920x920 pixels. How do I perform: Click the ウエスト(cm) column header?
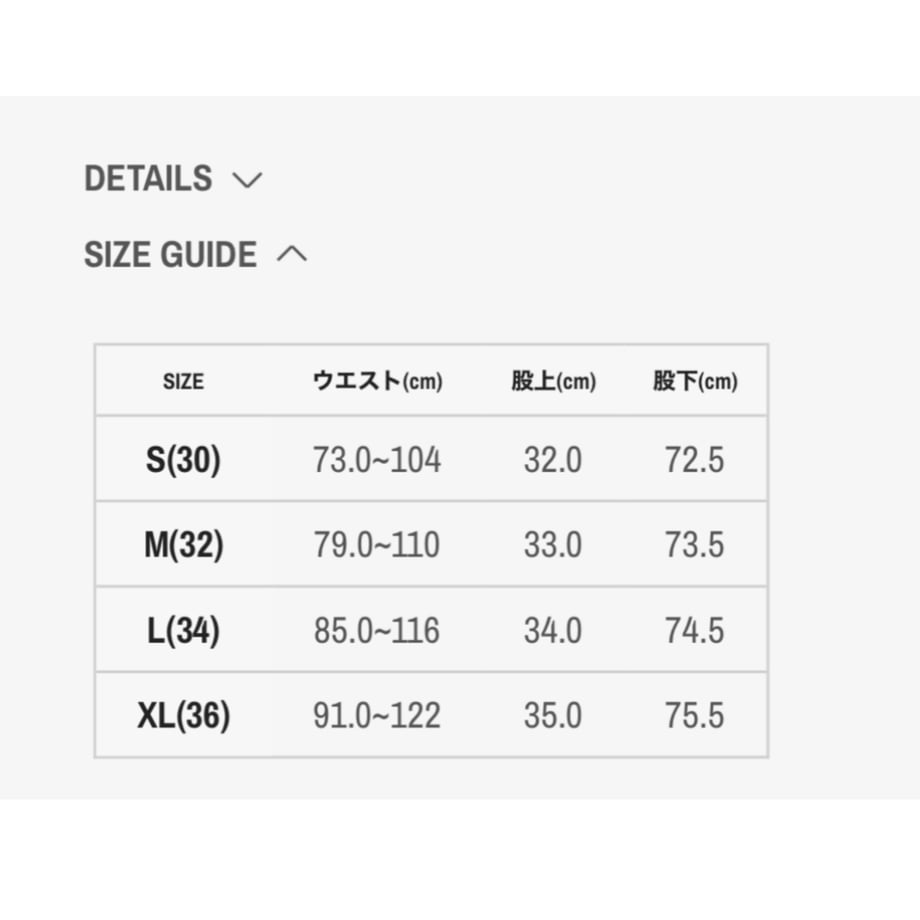click(377, 381)
